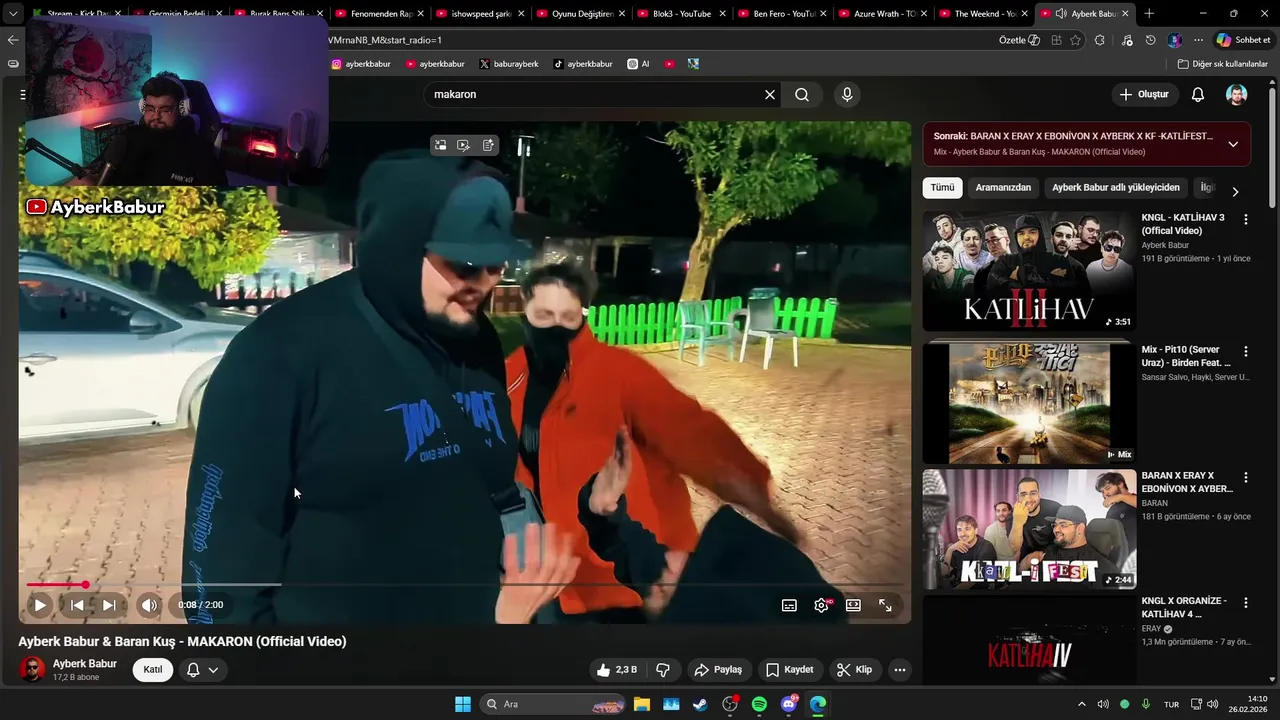This screenshot has height=720, width=1280.
Task: Save the video using Kaydet
Action: click(x=790, y=670)
